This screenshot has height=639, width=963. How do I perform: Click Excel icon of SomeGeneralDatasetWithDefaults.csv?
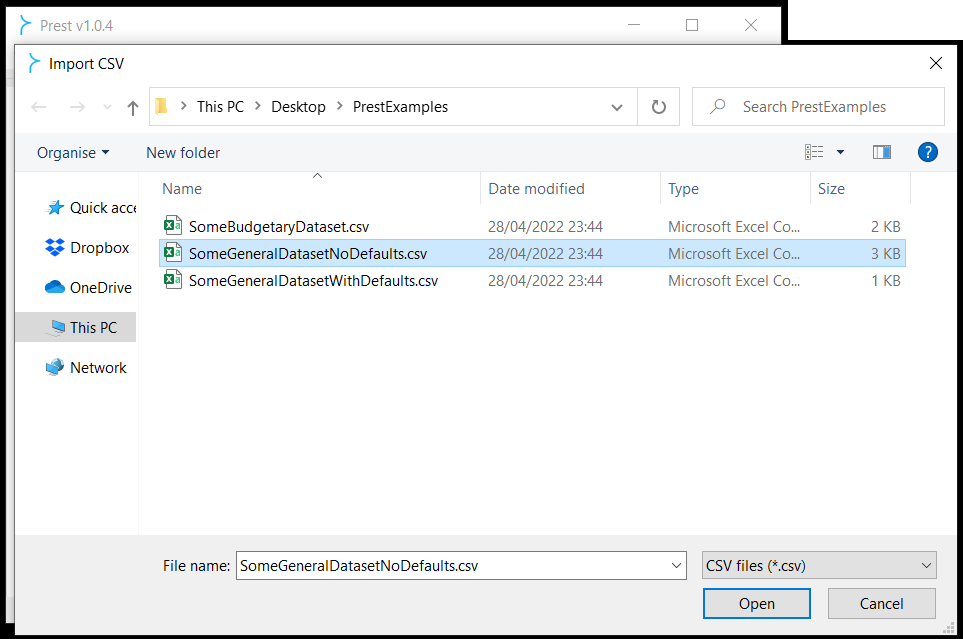click(x=173, y=280)
